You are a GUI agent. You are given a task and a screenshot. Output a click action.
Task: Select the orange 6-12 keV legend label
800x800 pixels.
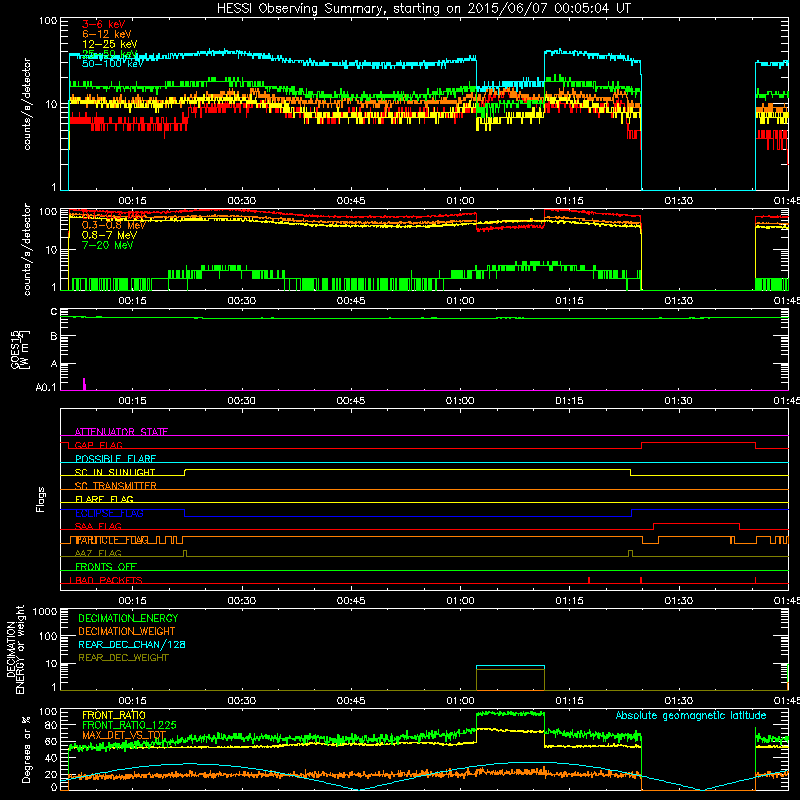[x=107, y=34]
